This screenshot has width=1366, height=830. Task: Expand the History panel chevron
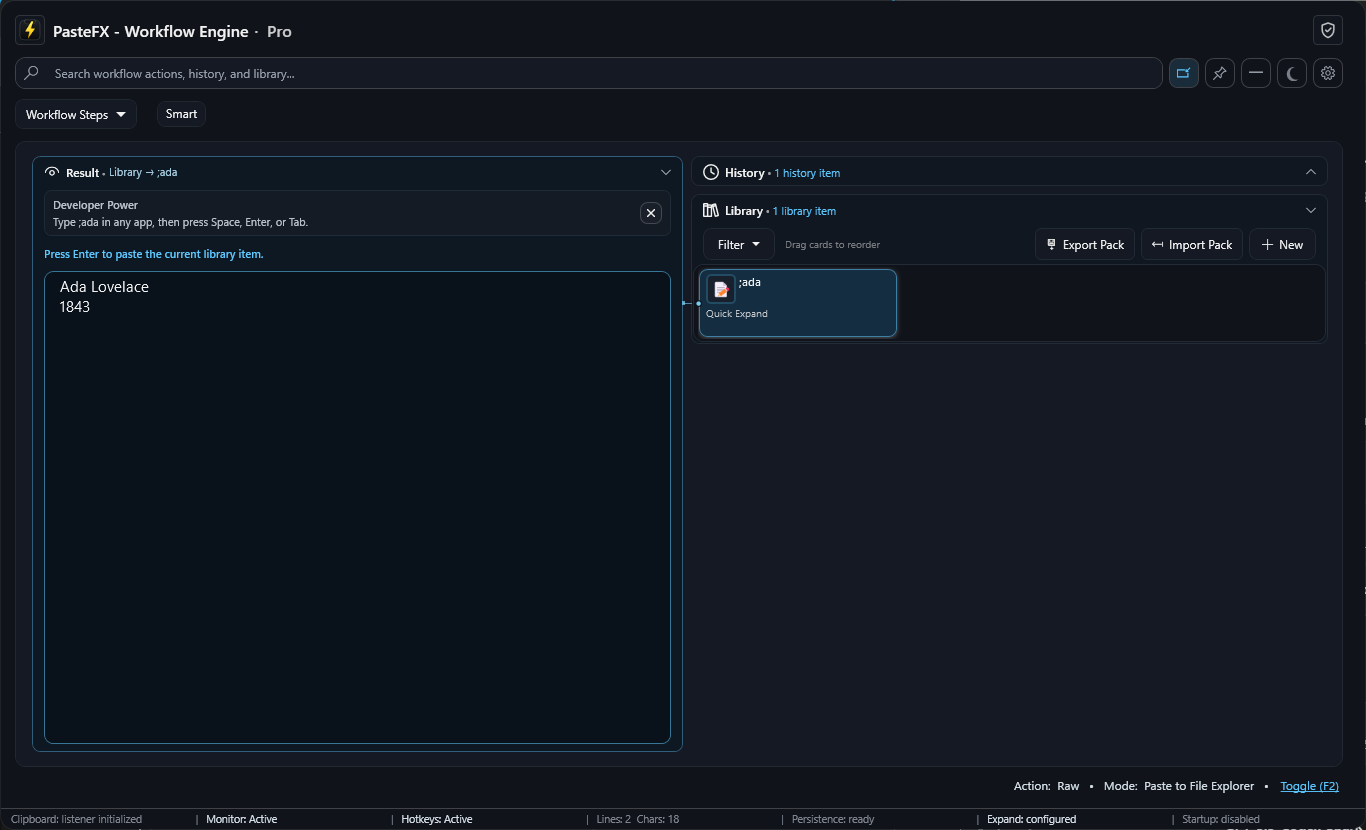click(x=1311, y=172)
